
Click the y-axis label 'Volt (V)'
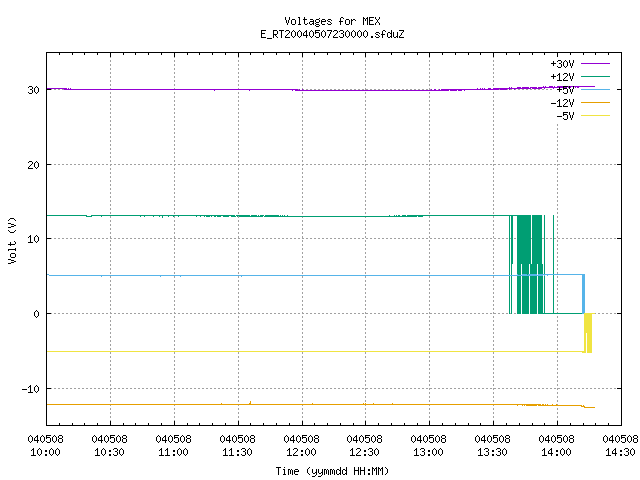coord(12,240)
